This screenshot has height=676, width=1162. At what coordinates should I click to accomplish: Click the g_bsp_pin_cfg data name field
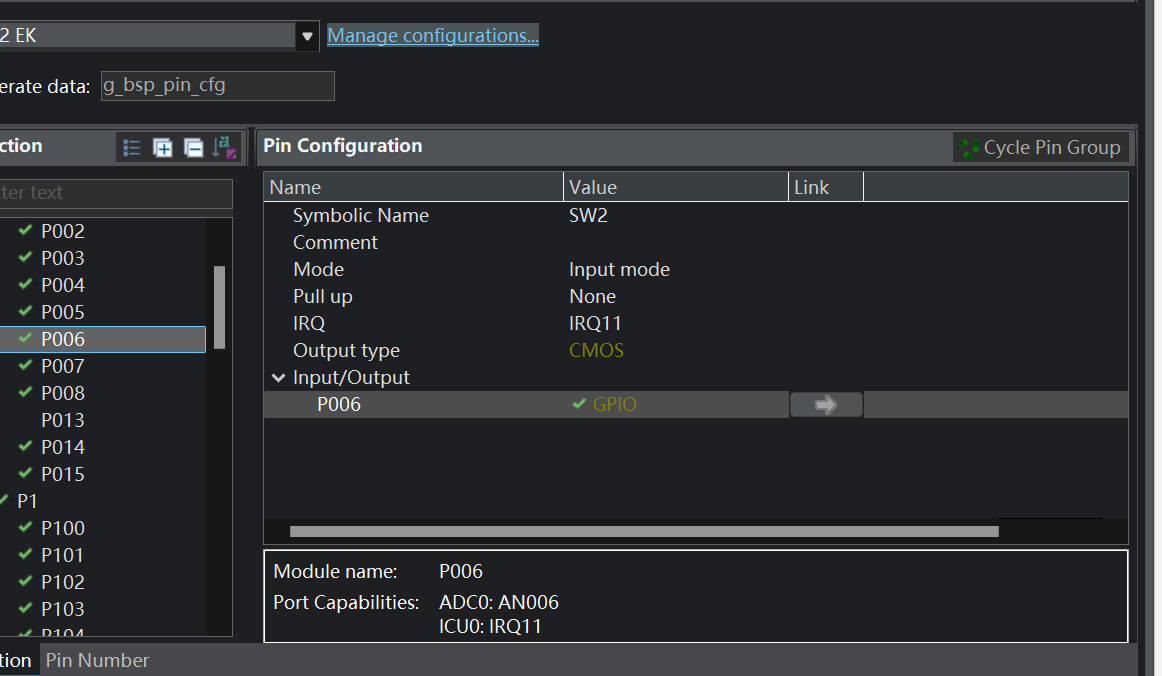218,86
